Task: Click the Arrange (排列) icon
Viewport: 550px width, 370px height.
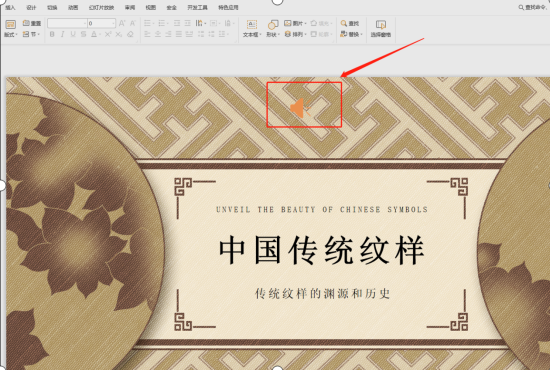Action: (288, 34)
